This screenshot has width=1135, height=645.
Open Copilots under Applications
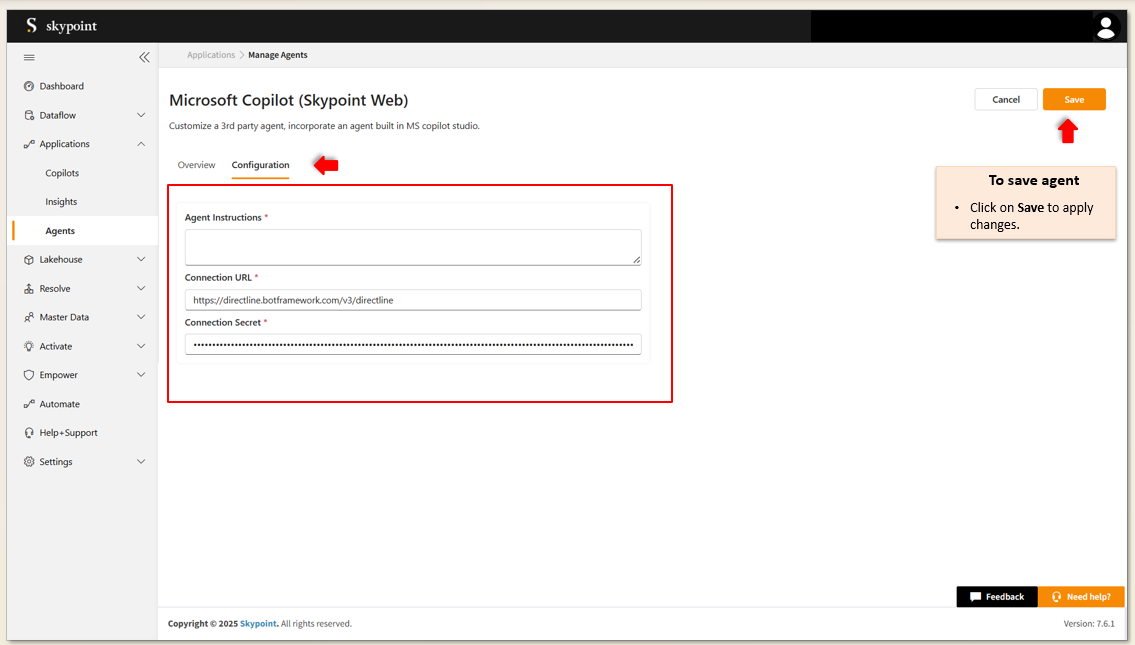[62, 173]
